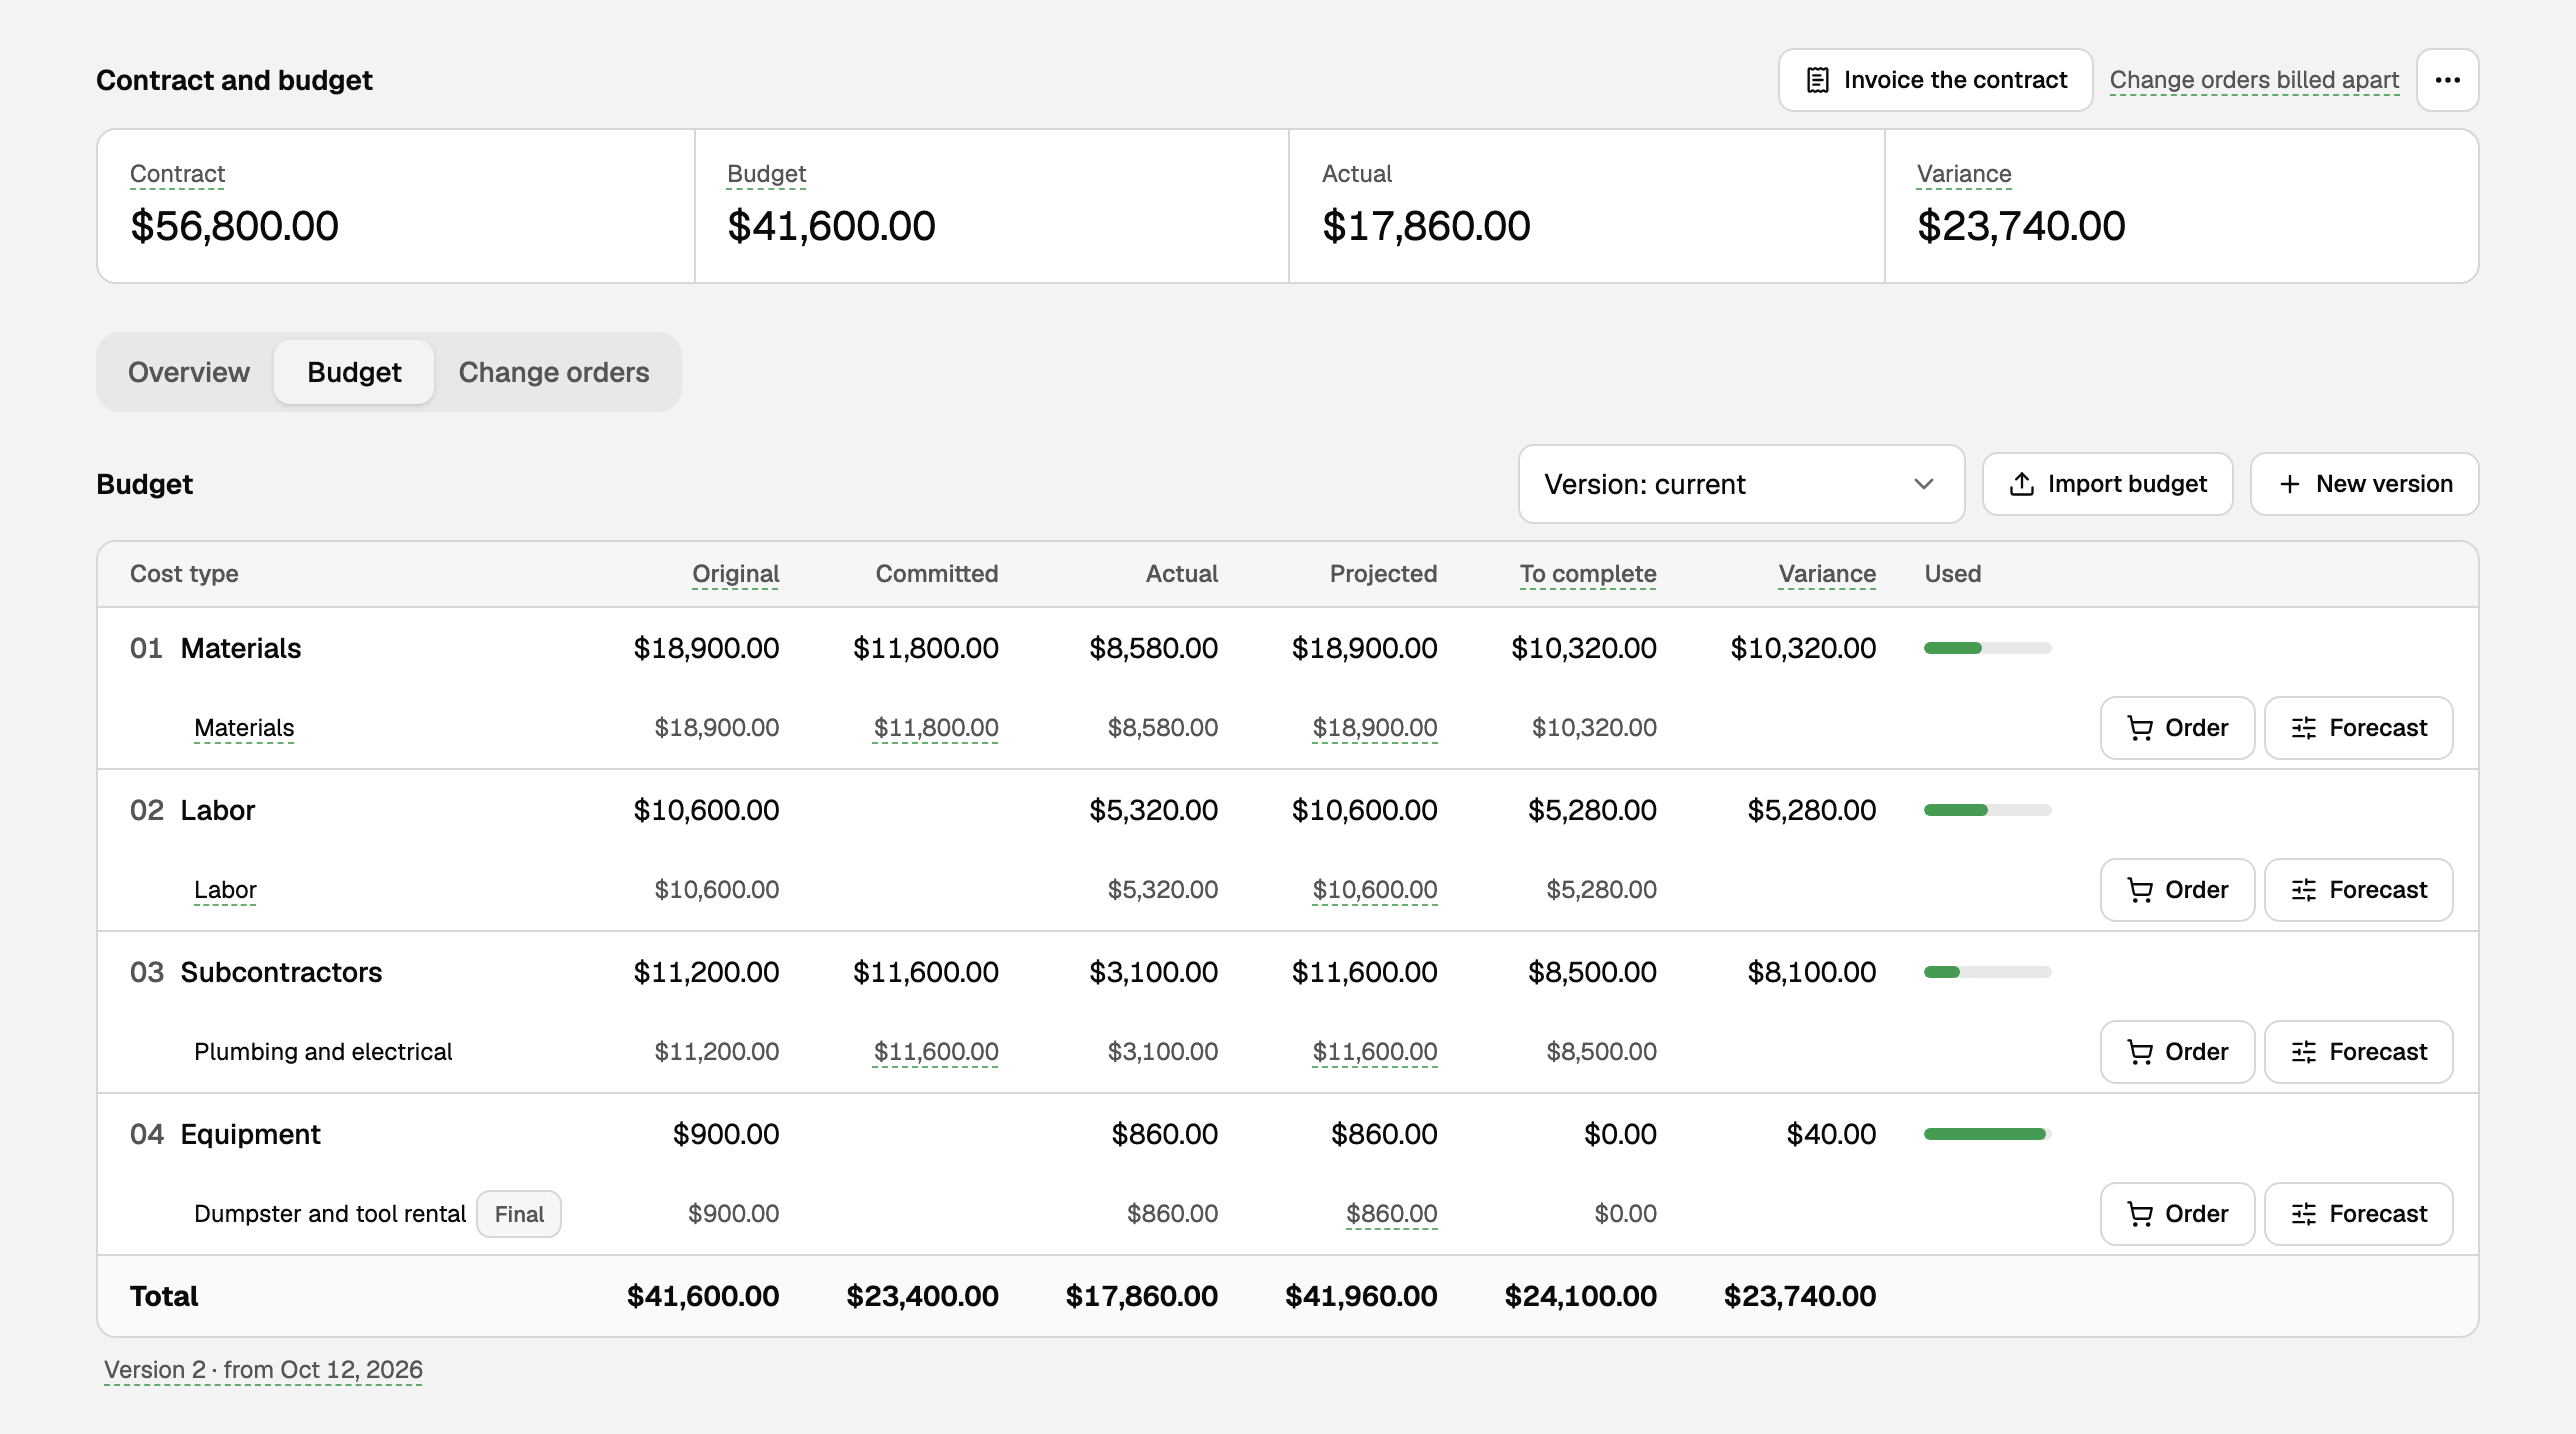The height and width of the screenshot is (1434, 2576).
Task: Click the 04 Equipment row heading
Action: pos(225,1134)
